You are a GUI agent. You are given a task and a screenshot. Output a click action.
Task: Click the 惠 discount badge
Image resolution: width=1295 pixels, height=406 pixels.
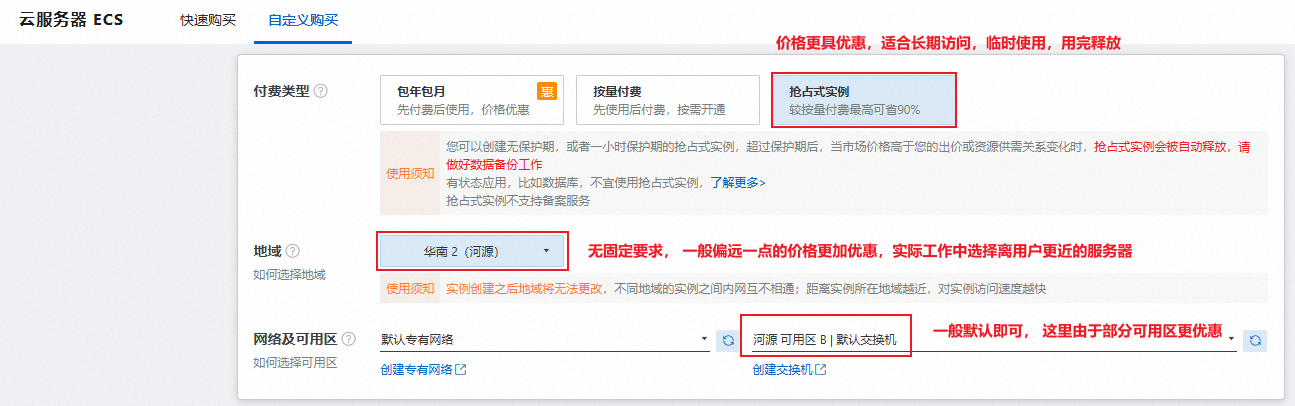click(547, 91)
